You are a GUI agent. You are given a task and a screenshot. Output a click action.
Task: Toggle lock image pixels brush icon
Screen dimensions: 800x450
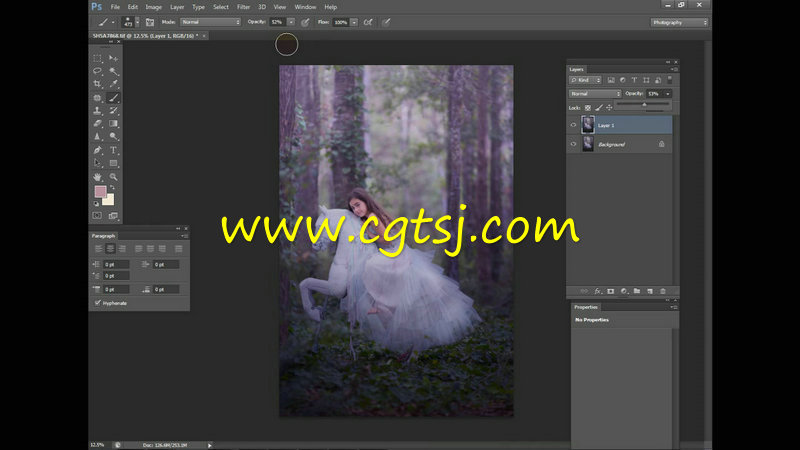[x=598, y=108]
